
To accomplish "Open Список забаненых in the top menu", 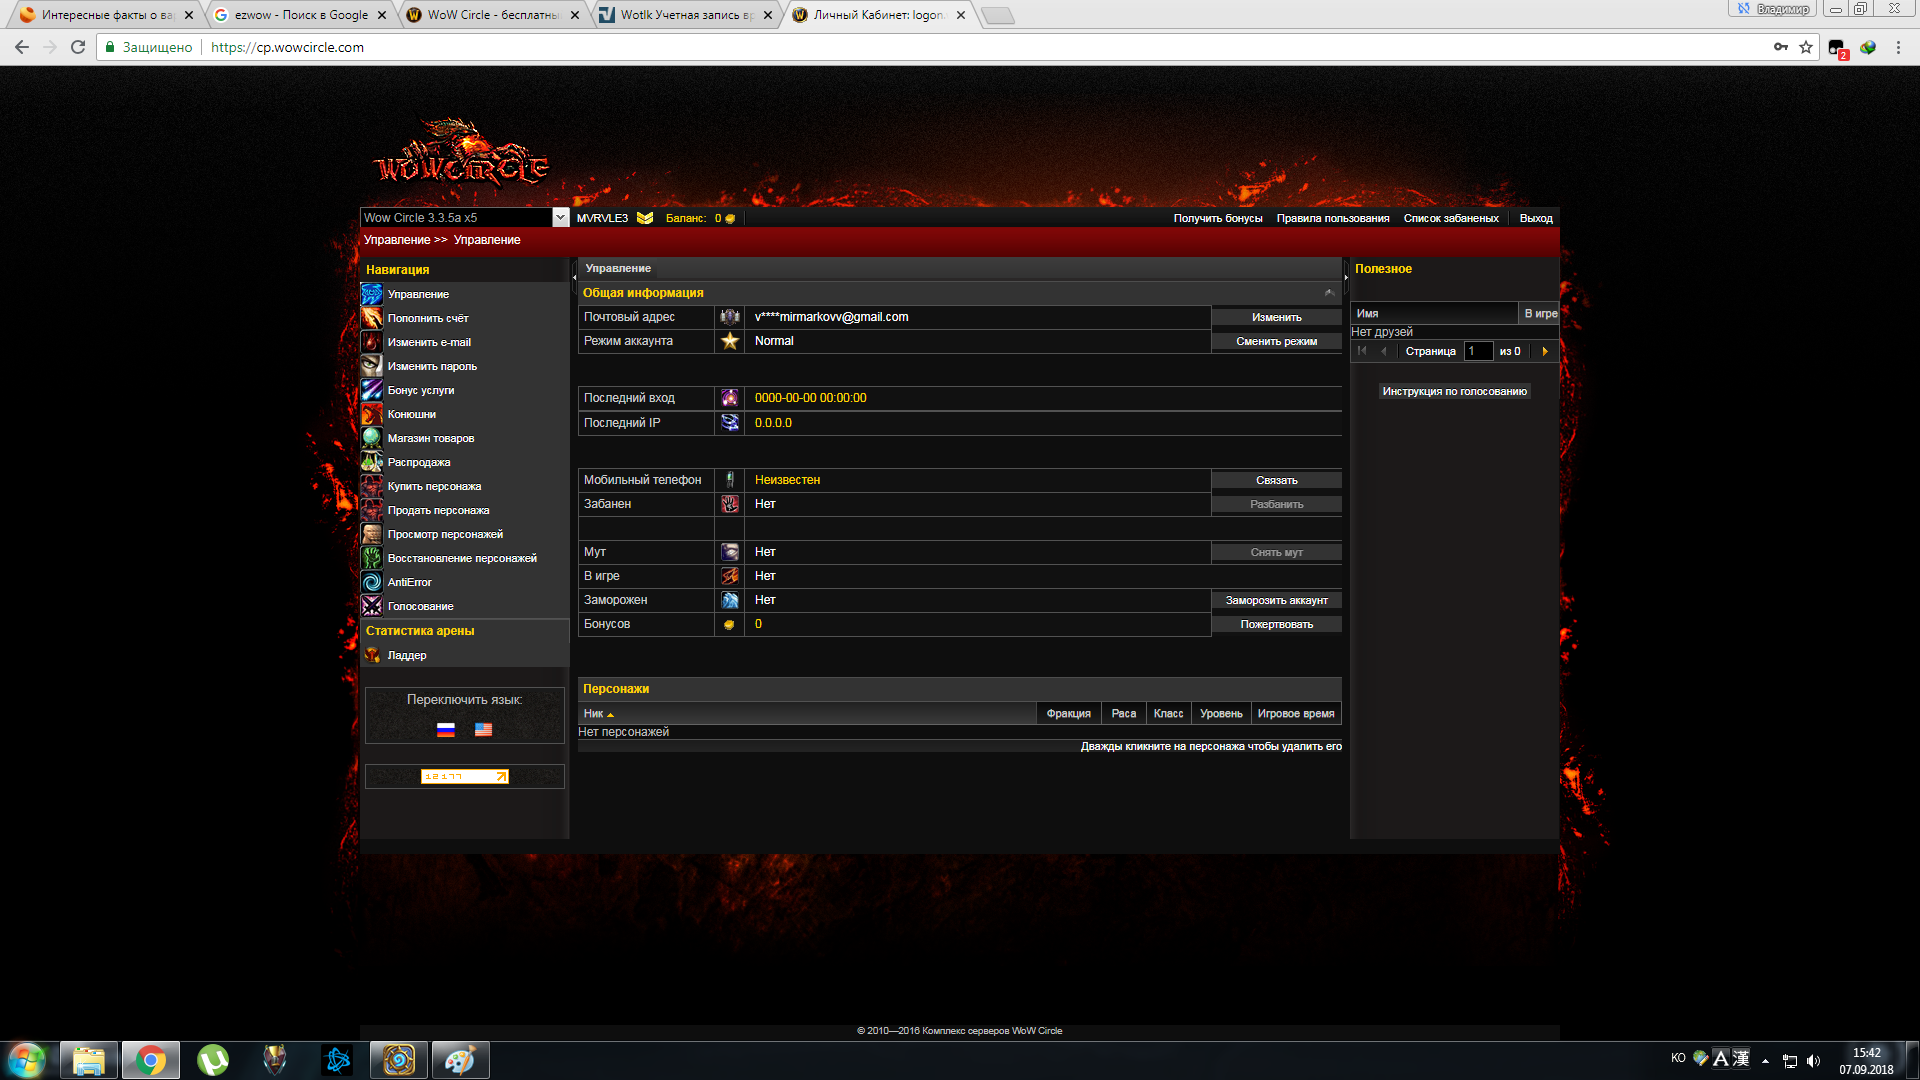I will click(x=1450, y=218).
